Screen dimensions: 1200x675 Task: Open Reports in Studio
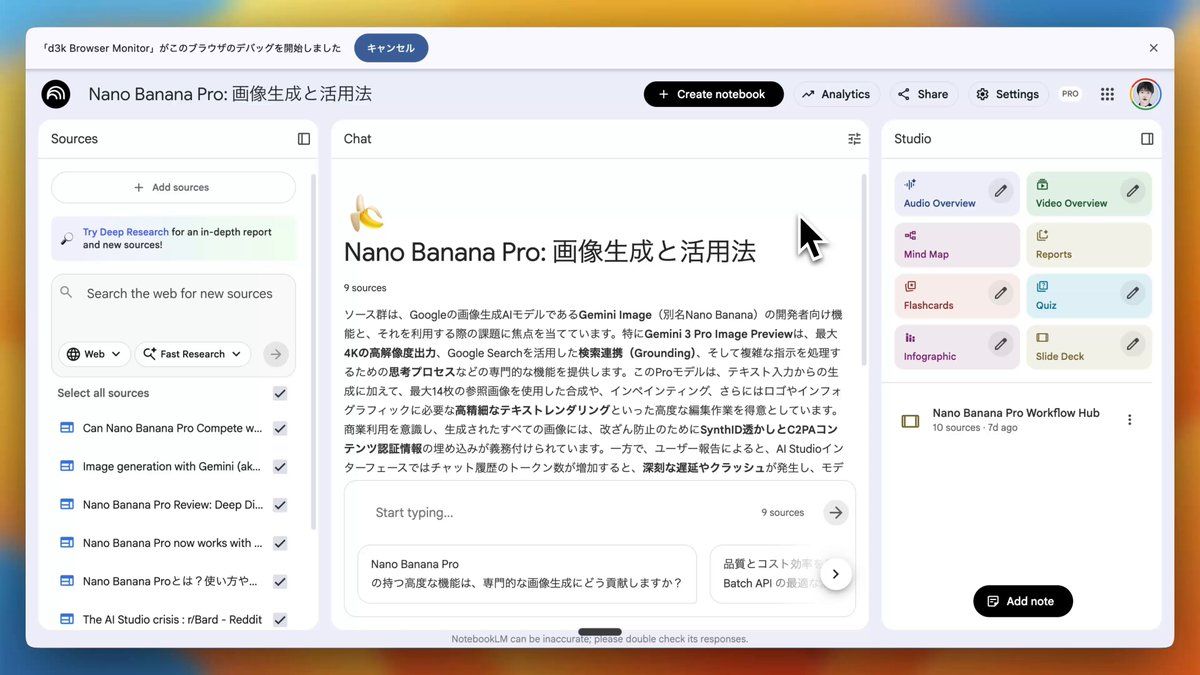pyautogui.click(x=1088, y=245)
